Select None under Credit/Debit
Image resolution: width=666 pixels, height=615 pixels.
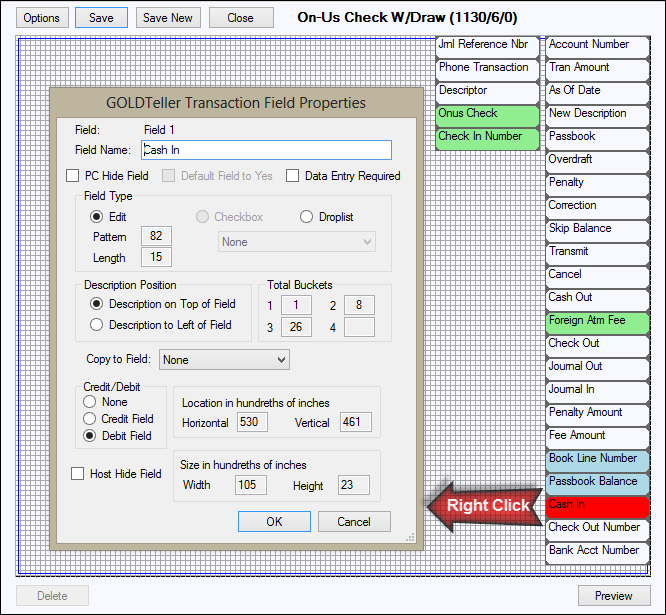coord(89,401)
